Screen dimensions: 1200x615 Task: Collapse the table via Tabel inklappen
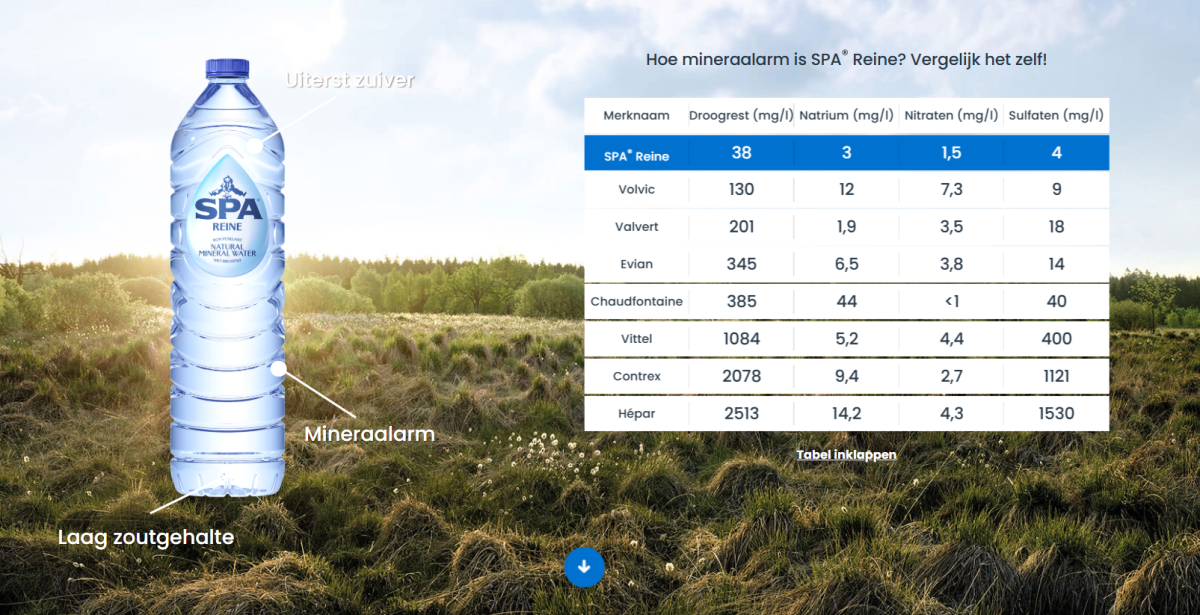click(846, 455)
